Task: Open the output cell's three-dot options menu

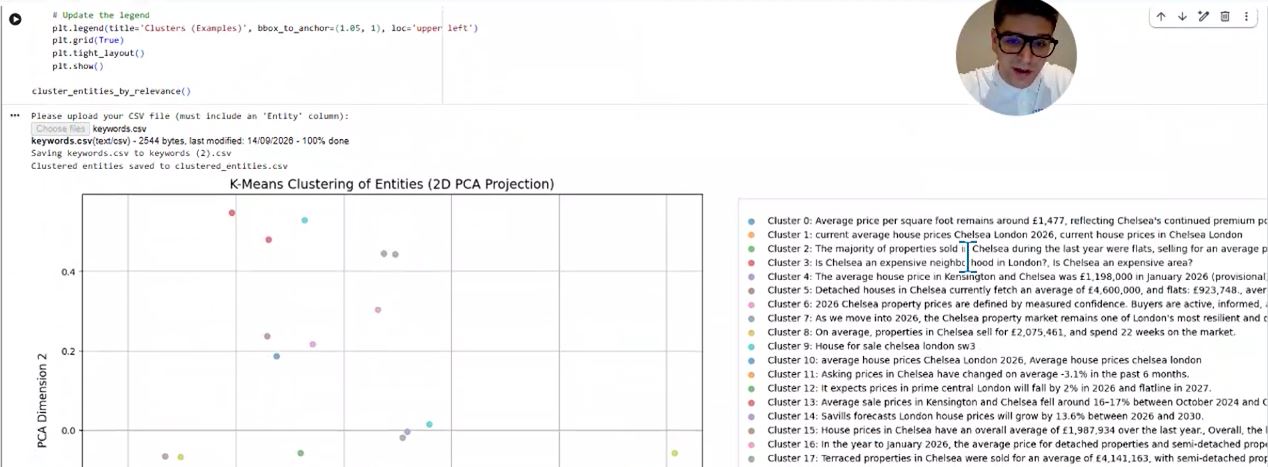Action: point(15,116)
